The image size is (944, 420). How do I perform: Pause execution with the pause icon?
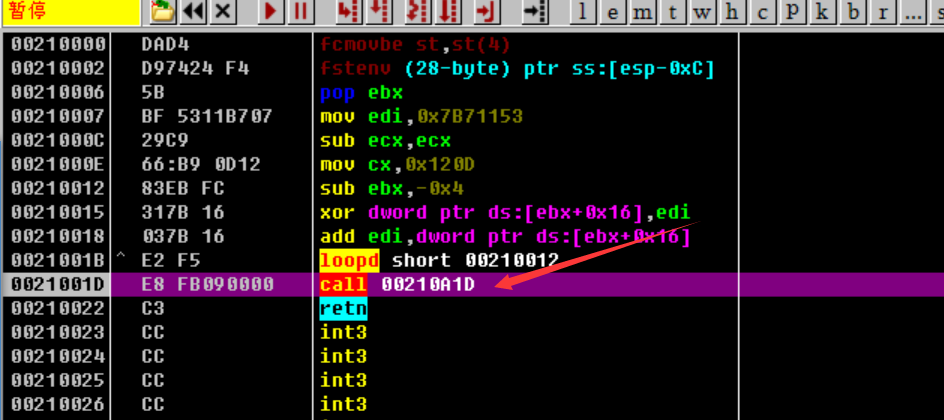pyautogui.click(x=301, y=12)
